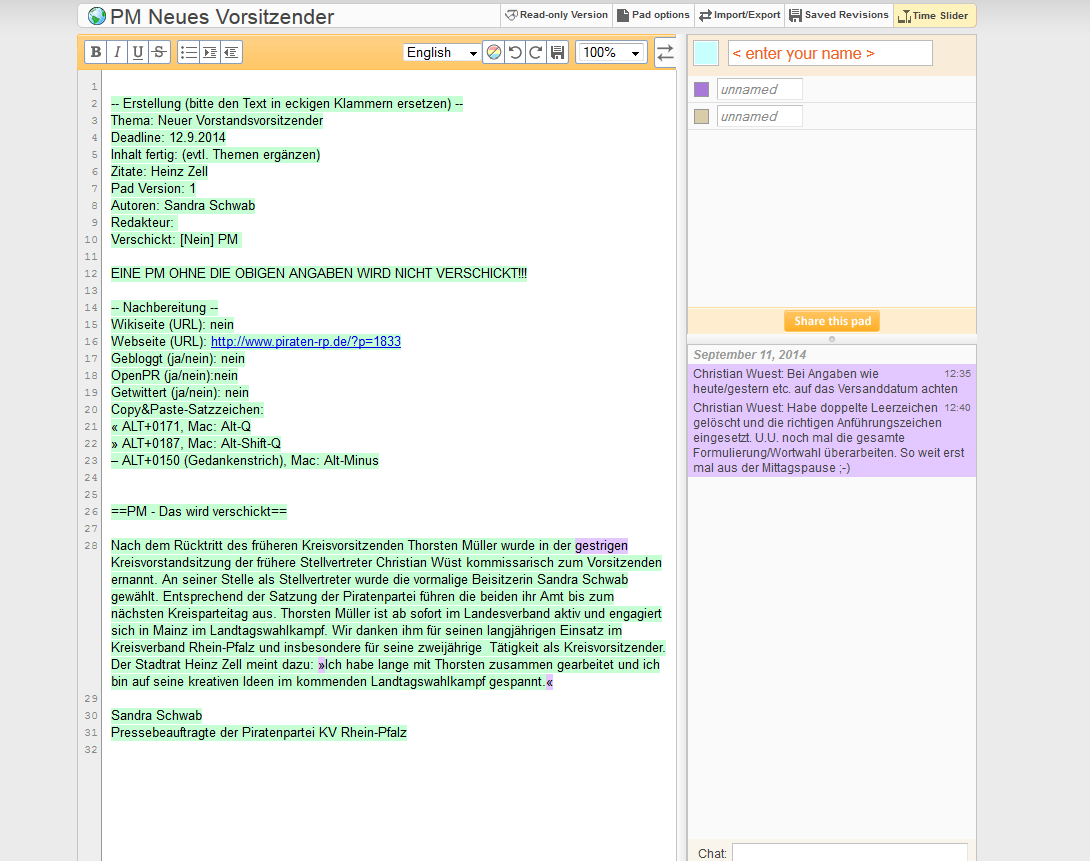Click the indent icon
The height and width of the screenshot is (861, 1090).
click(210, 52)
